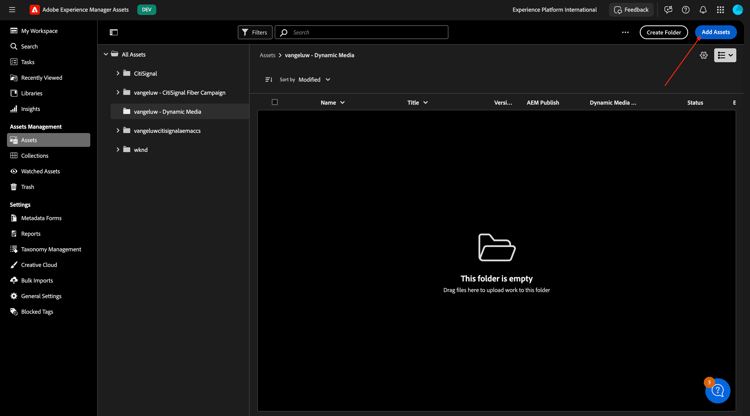Click the DEV environment badge
Image resolution: width=750 pixels, height=416 pixels.
pyautogui.click(x=146, y=10)
